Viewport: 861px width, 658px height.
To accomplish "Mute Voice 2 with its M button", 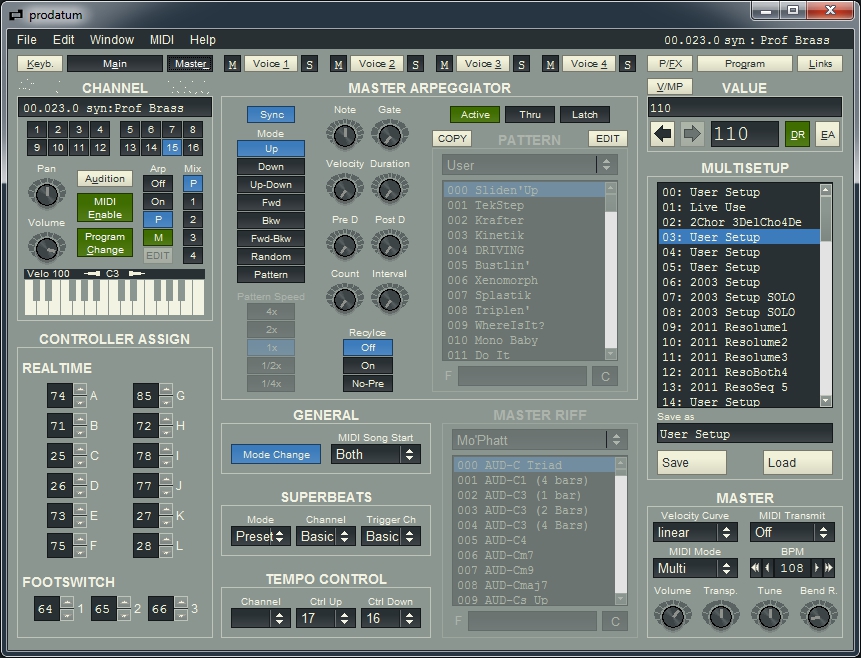I will point(338,64).
